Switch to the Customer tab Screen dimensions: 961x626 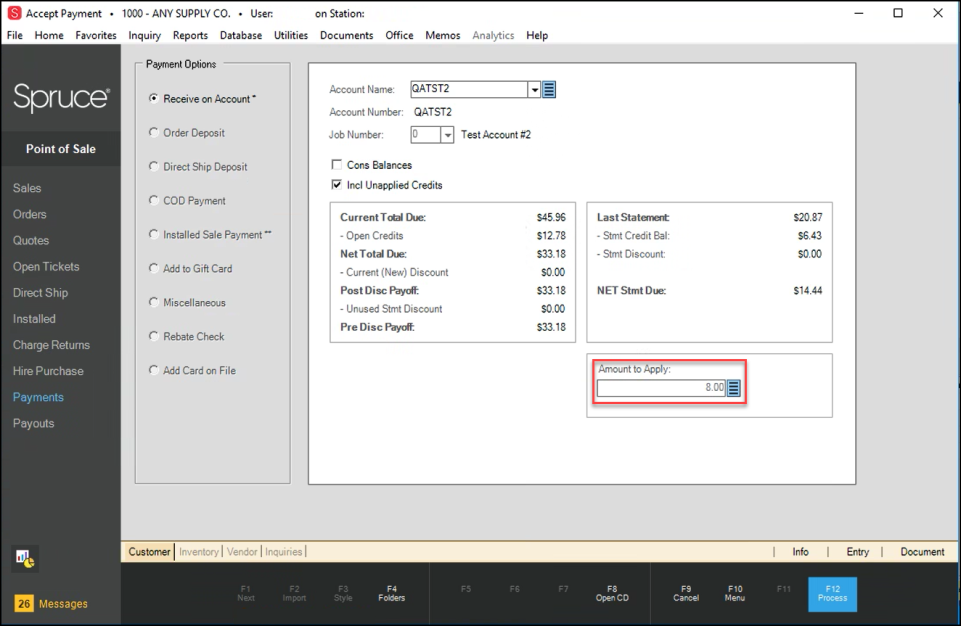149,552
